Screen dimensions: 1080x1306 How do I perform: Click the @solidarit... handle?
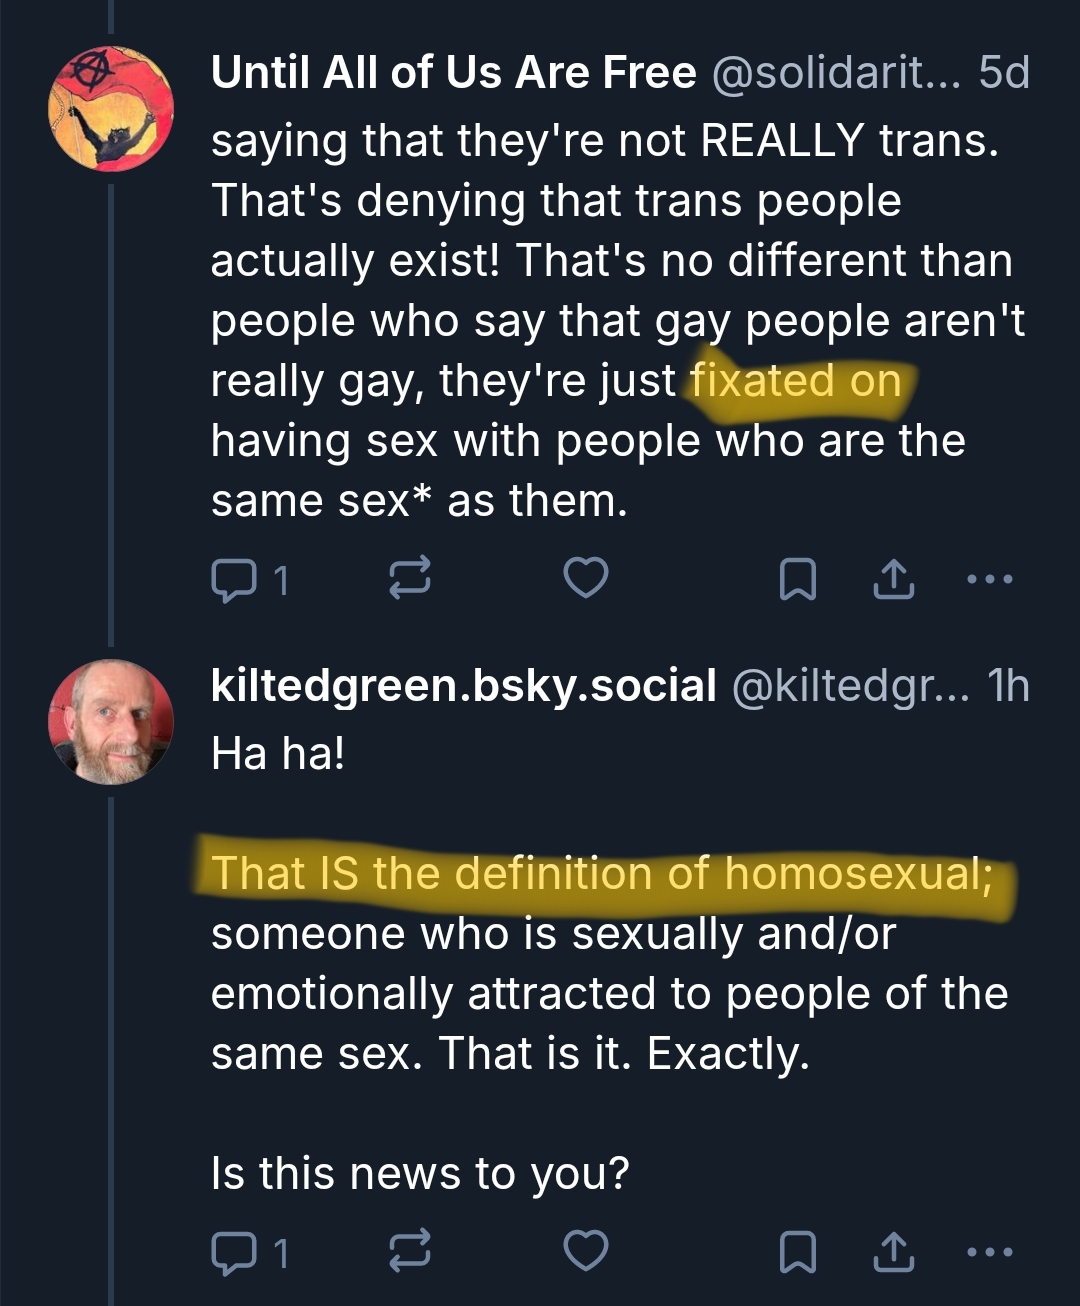pos(835,73)
